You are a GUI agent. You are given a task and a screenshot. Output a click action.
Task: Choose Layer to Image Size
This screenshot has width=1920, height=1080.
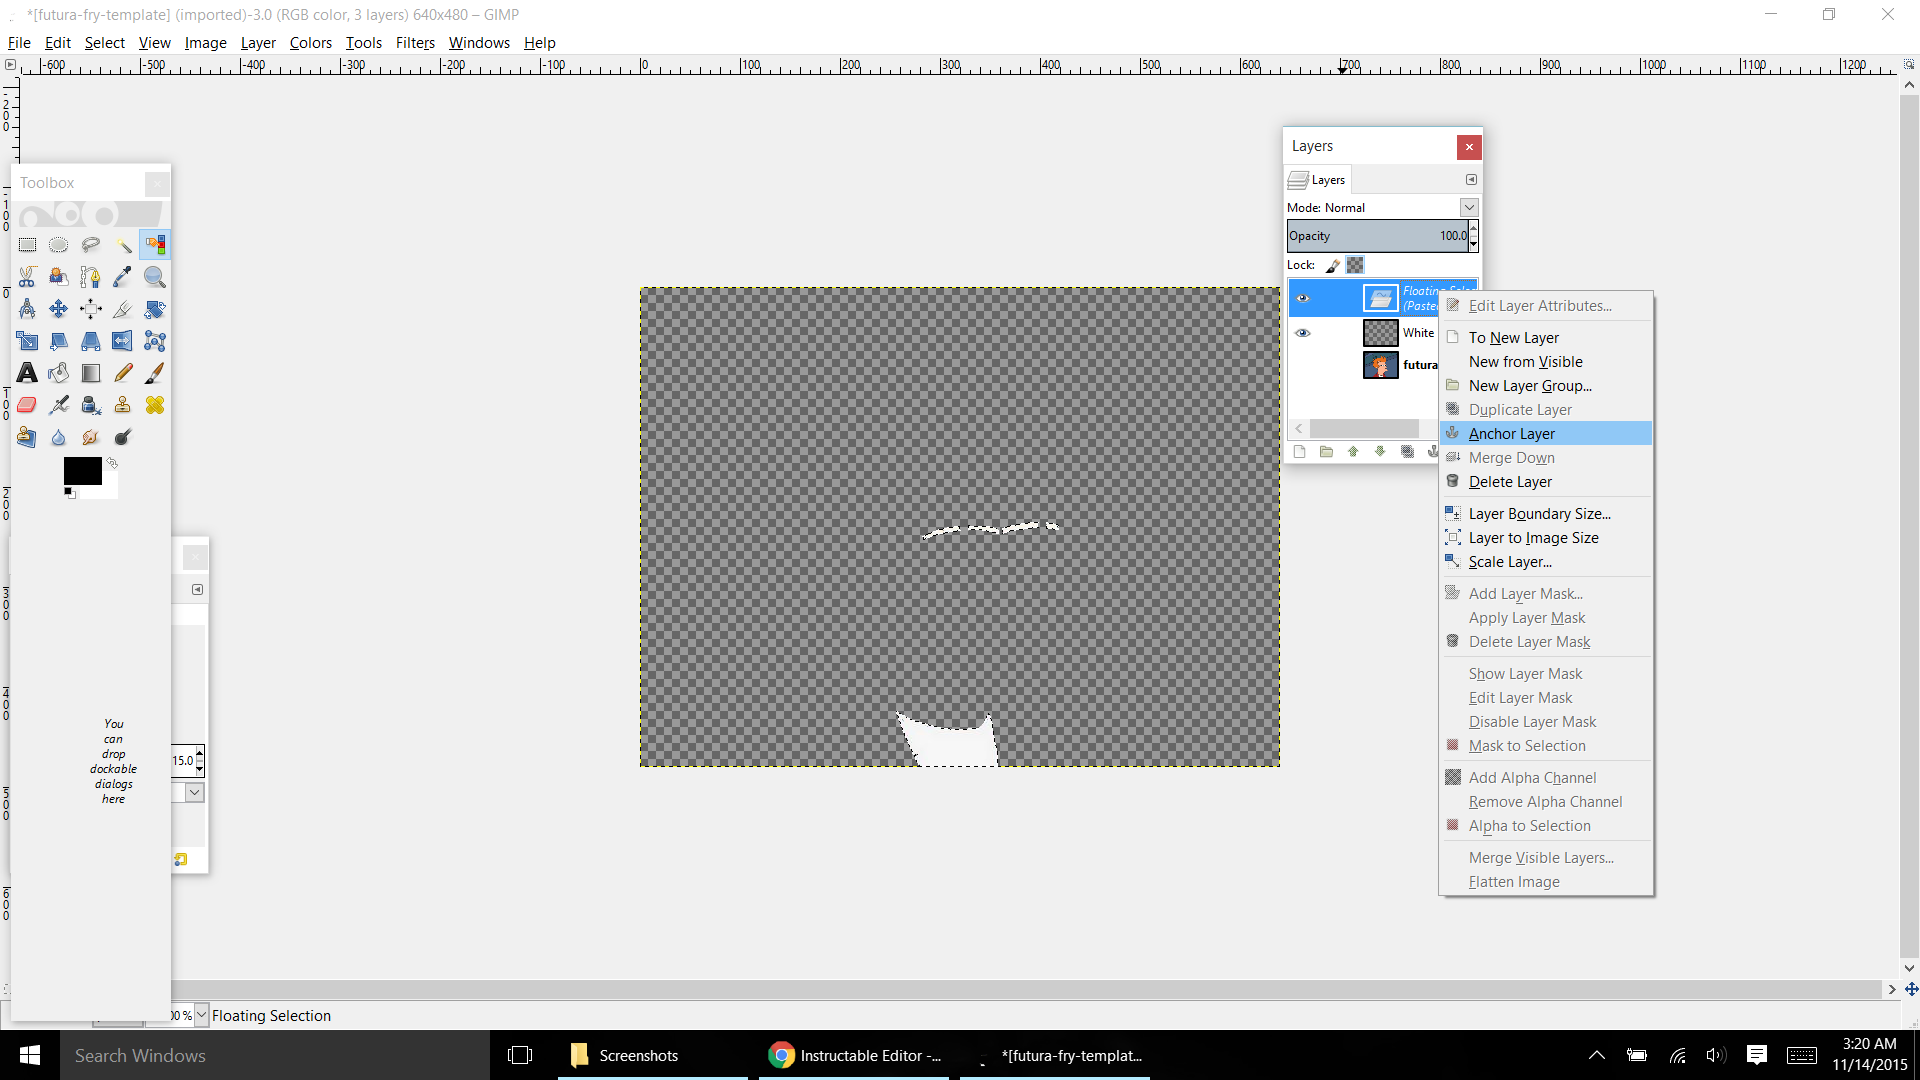tap(1545, 537)
